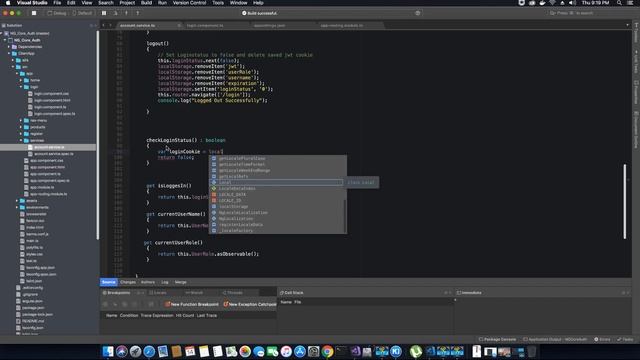The image size is (640, 360).
Task: Open Safari from the dock
Action: pos(149,351)
